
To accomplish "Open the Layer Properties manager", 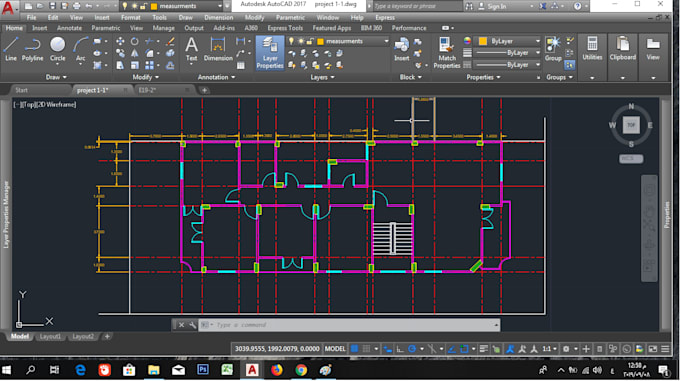I will (x=270, y=53).
